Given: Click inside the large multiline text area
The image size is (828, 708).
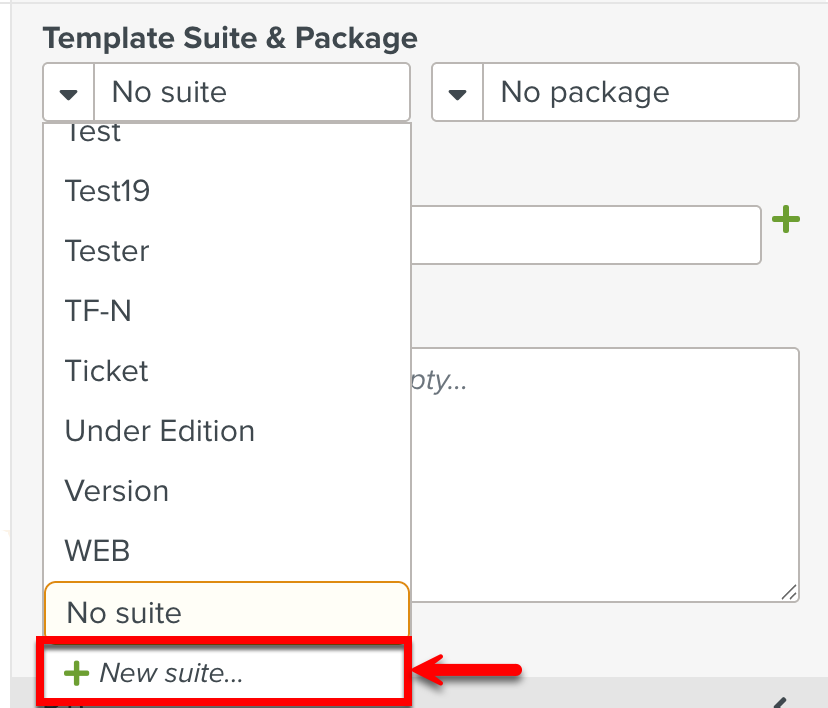Looking at the screenshot, I should pos(605,475).
